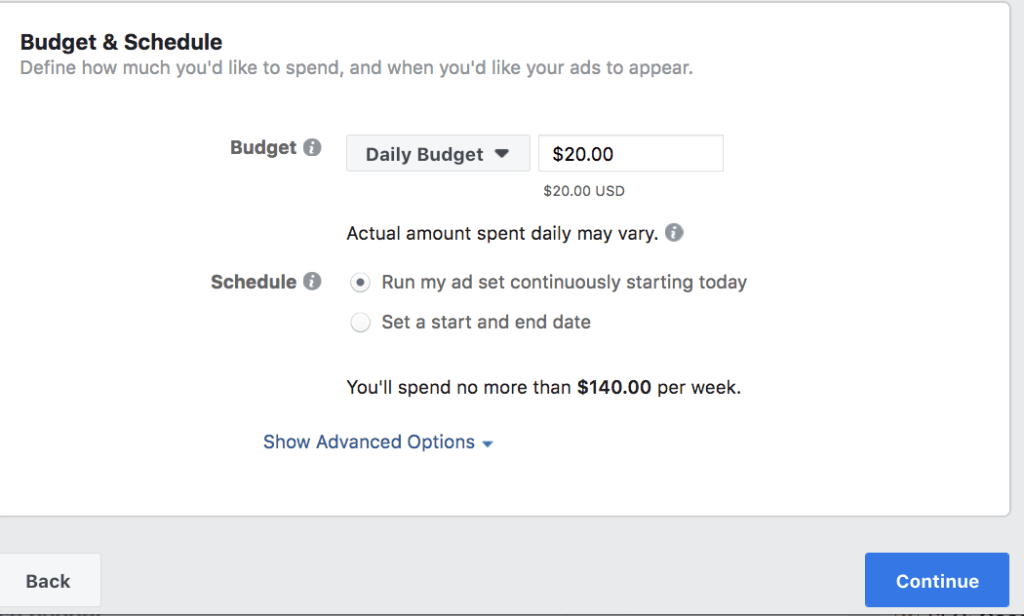Click the 'Actual amount spent daily may vary' text
Screen dimensions: 1024x616
[x=502, y=234]
